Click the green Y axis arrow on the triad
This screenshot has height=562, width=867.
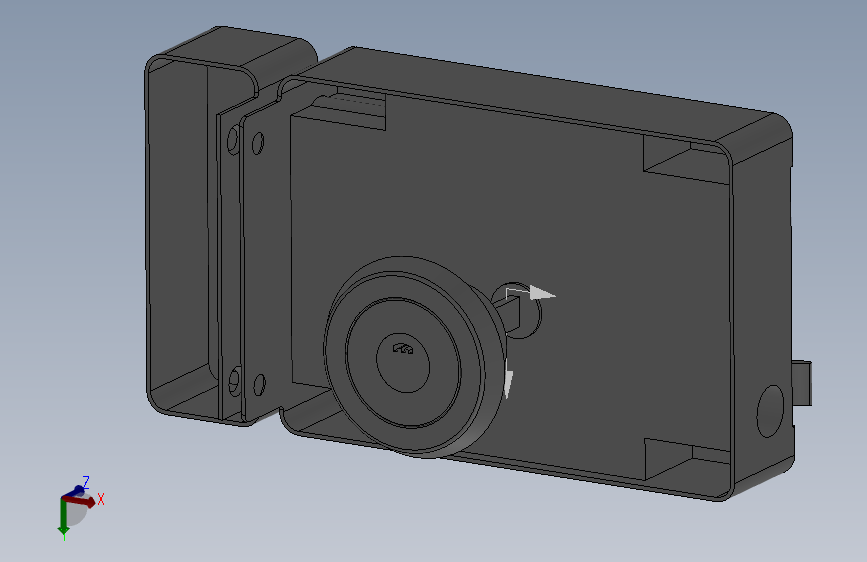tap(64, 517)
